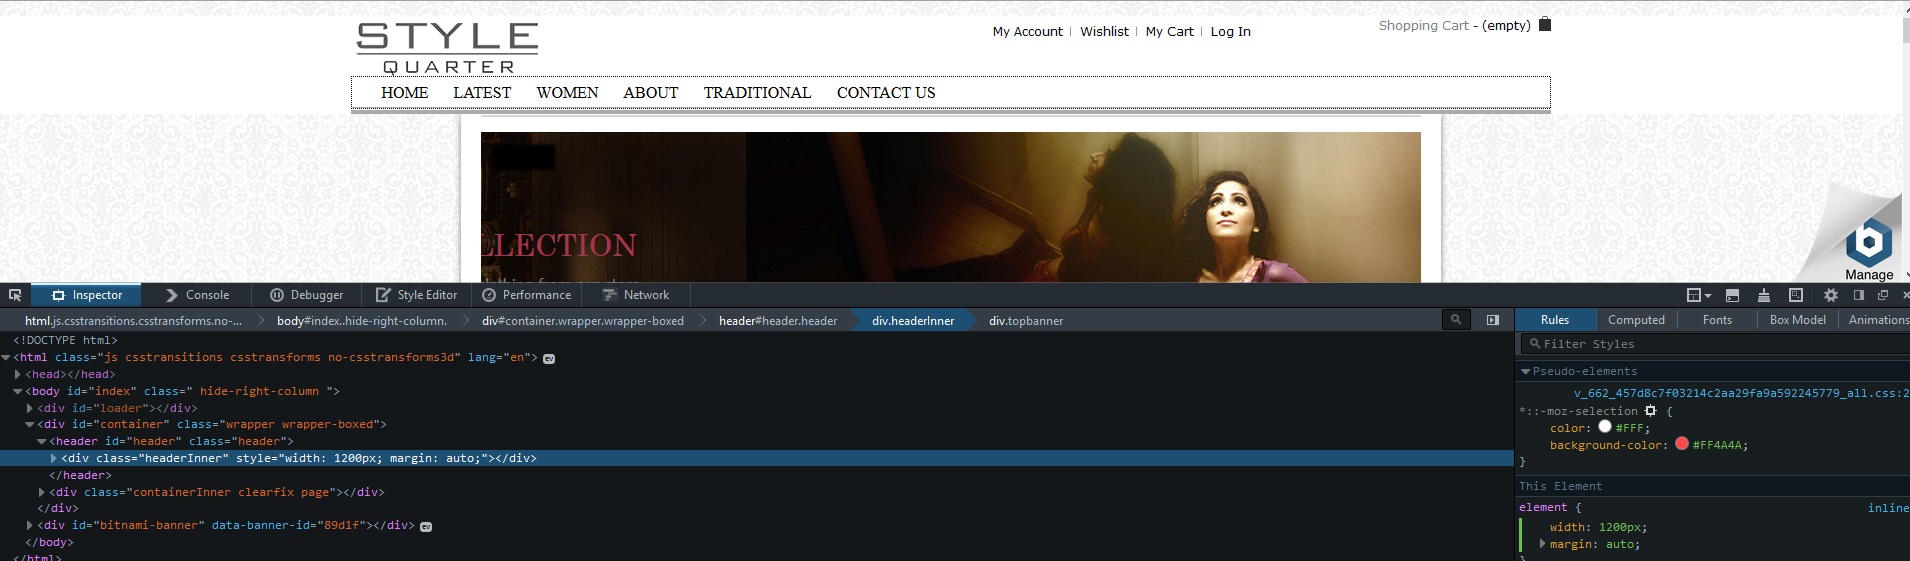
Task: Go to LATEST menu item
Action: point(482,92)
